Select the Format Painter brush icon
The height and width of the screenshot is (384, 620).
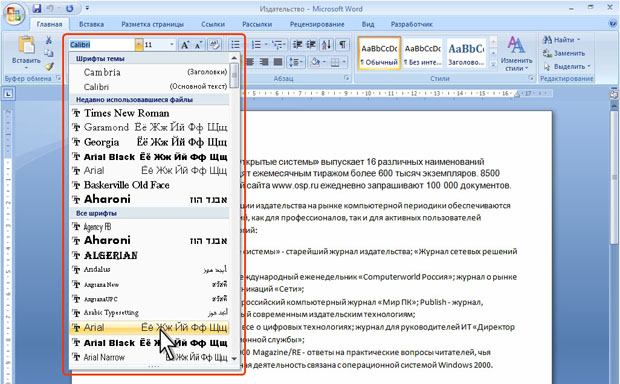pyautogui.click(x=49, y=66)
